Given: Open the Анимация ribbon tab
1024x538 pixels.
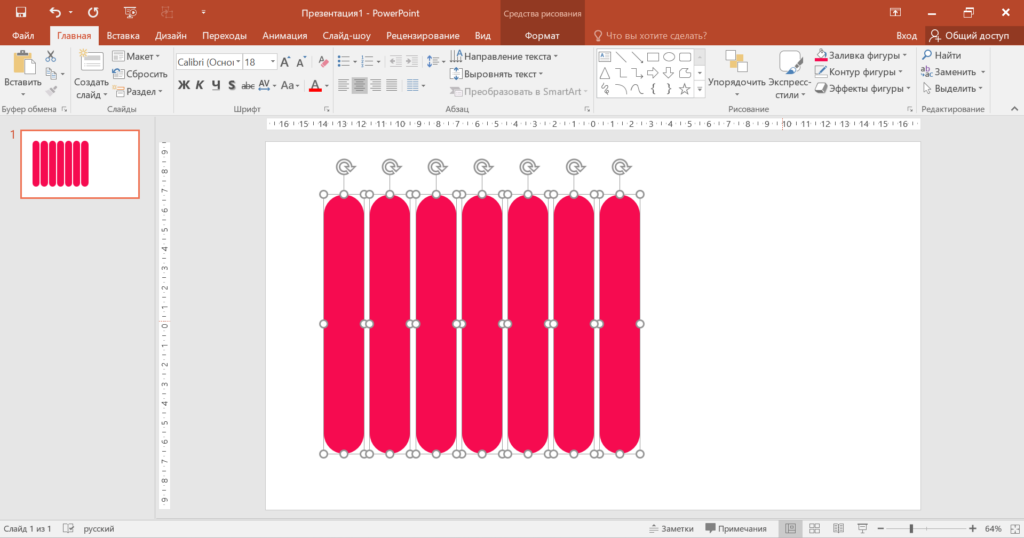Looking at the screenshot, I should [284, 35].
